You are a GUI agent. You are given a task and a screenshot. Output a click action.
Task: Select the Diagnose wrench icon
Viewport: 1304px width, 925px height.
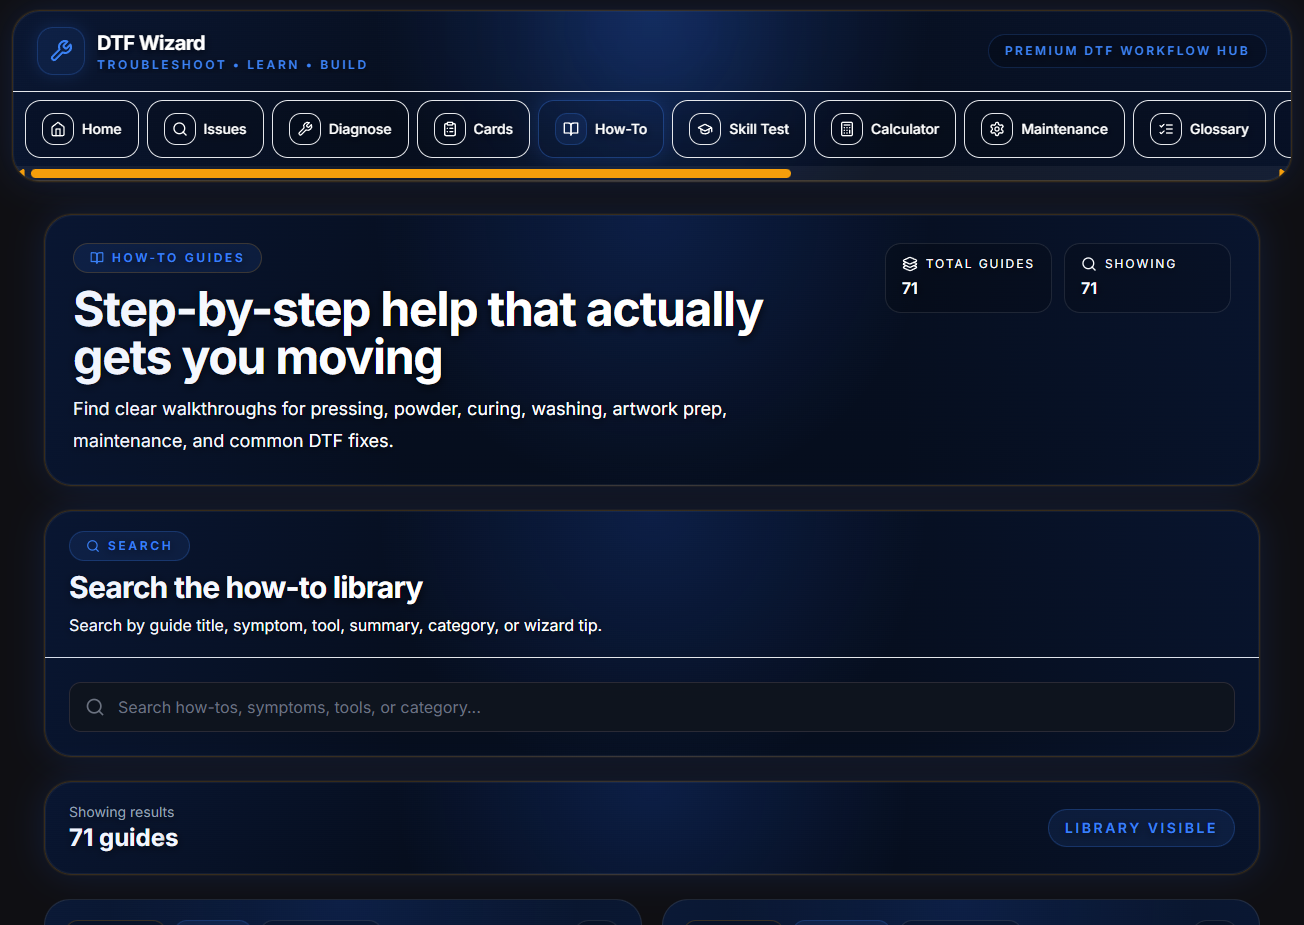[x=305, y=129]
